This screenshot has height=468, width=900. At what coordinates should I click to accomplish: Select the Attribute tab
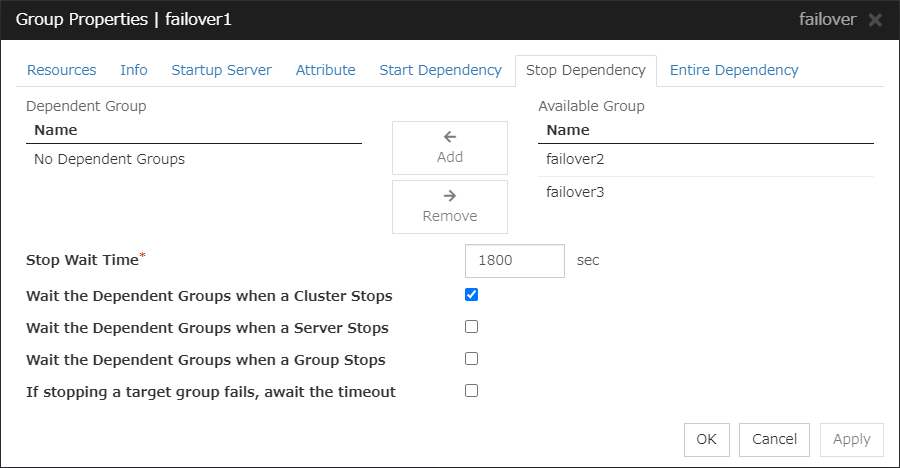pyautogui.click(x=326, y=70)
